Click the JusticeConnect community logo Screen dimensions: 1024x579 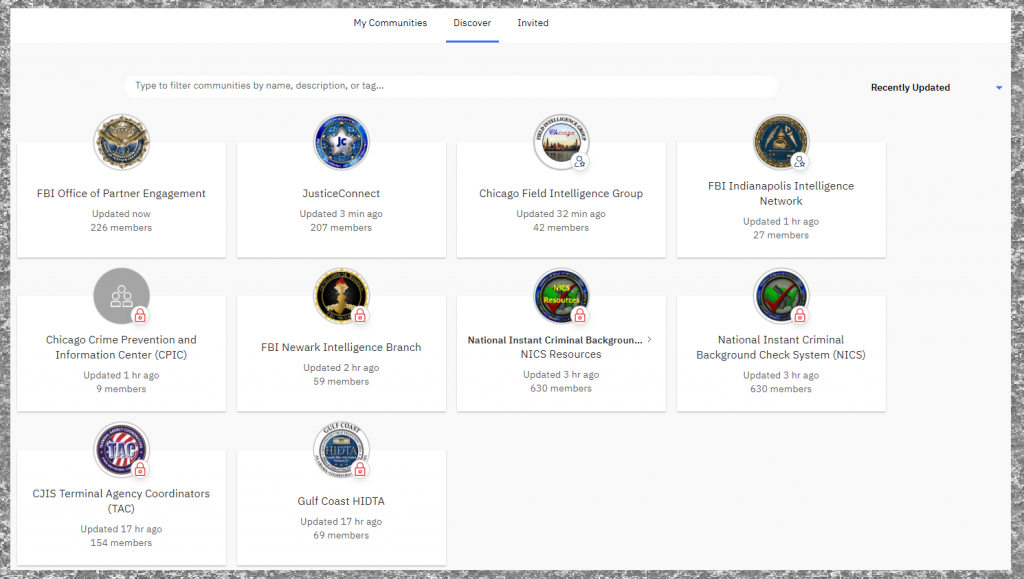(341, 142)
